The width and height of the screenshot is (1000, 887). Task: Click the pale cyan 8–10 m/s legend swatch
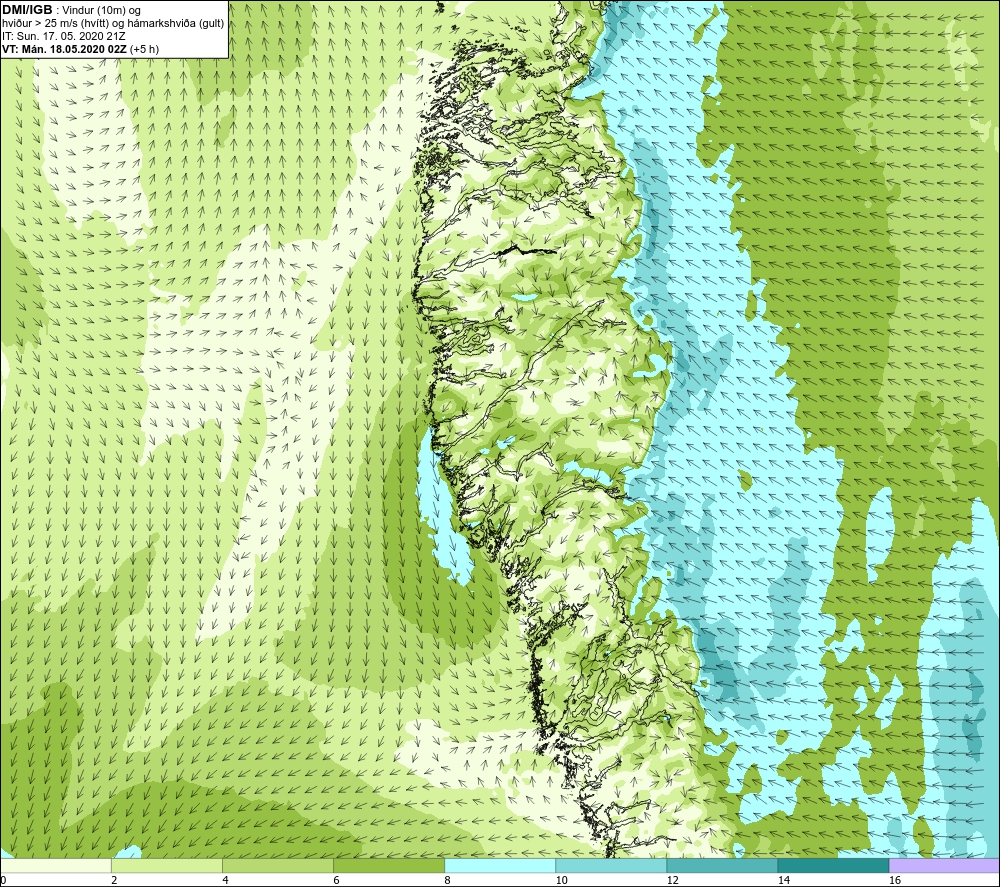(x=500, y=865)
